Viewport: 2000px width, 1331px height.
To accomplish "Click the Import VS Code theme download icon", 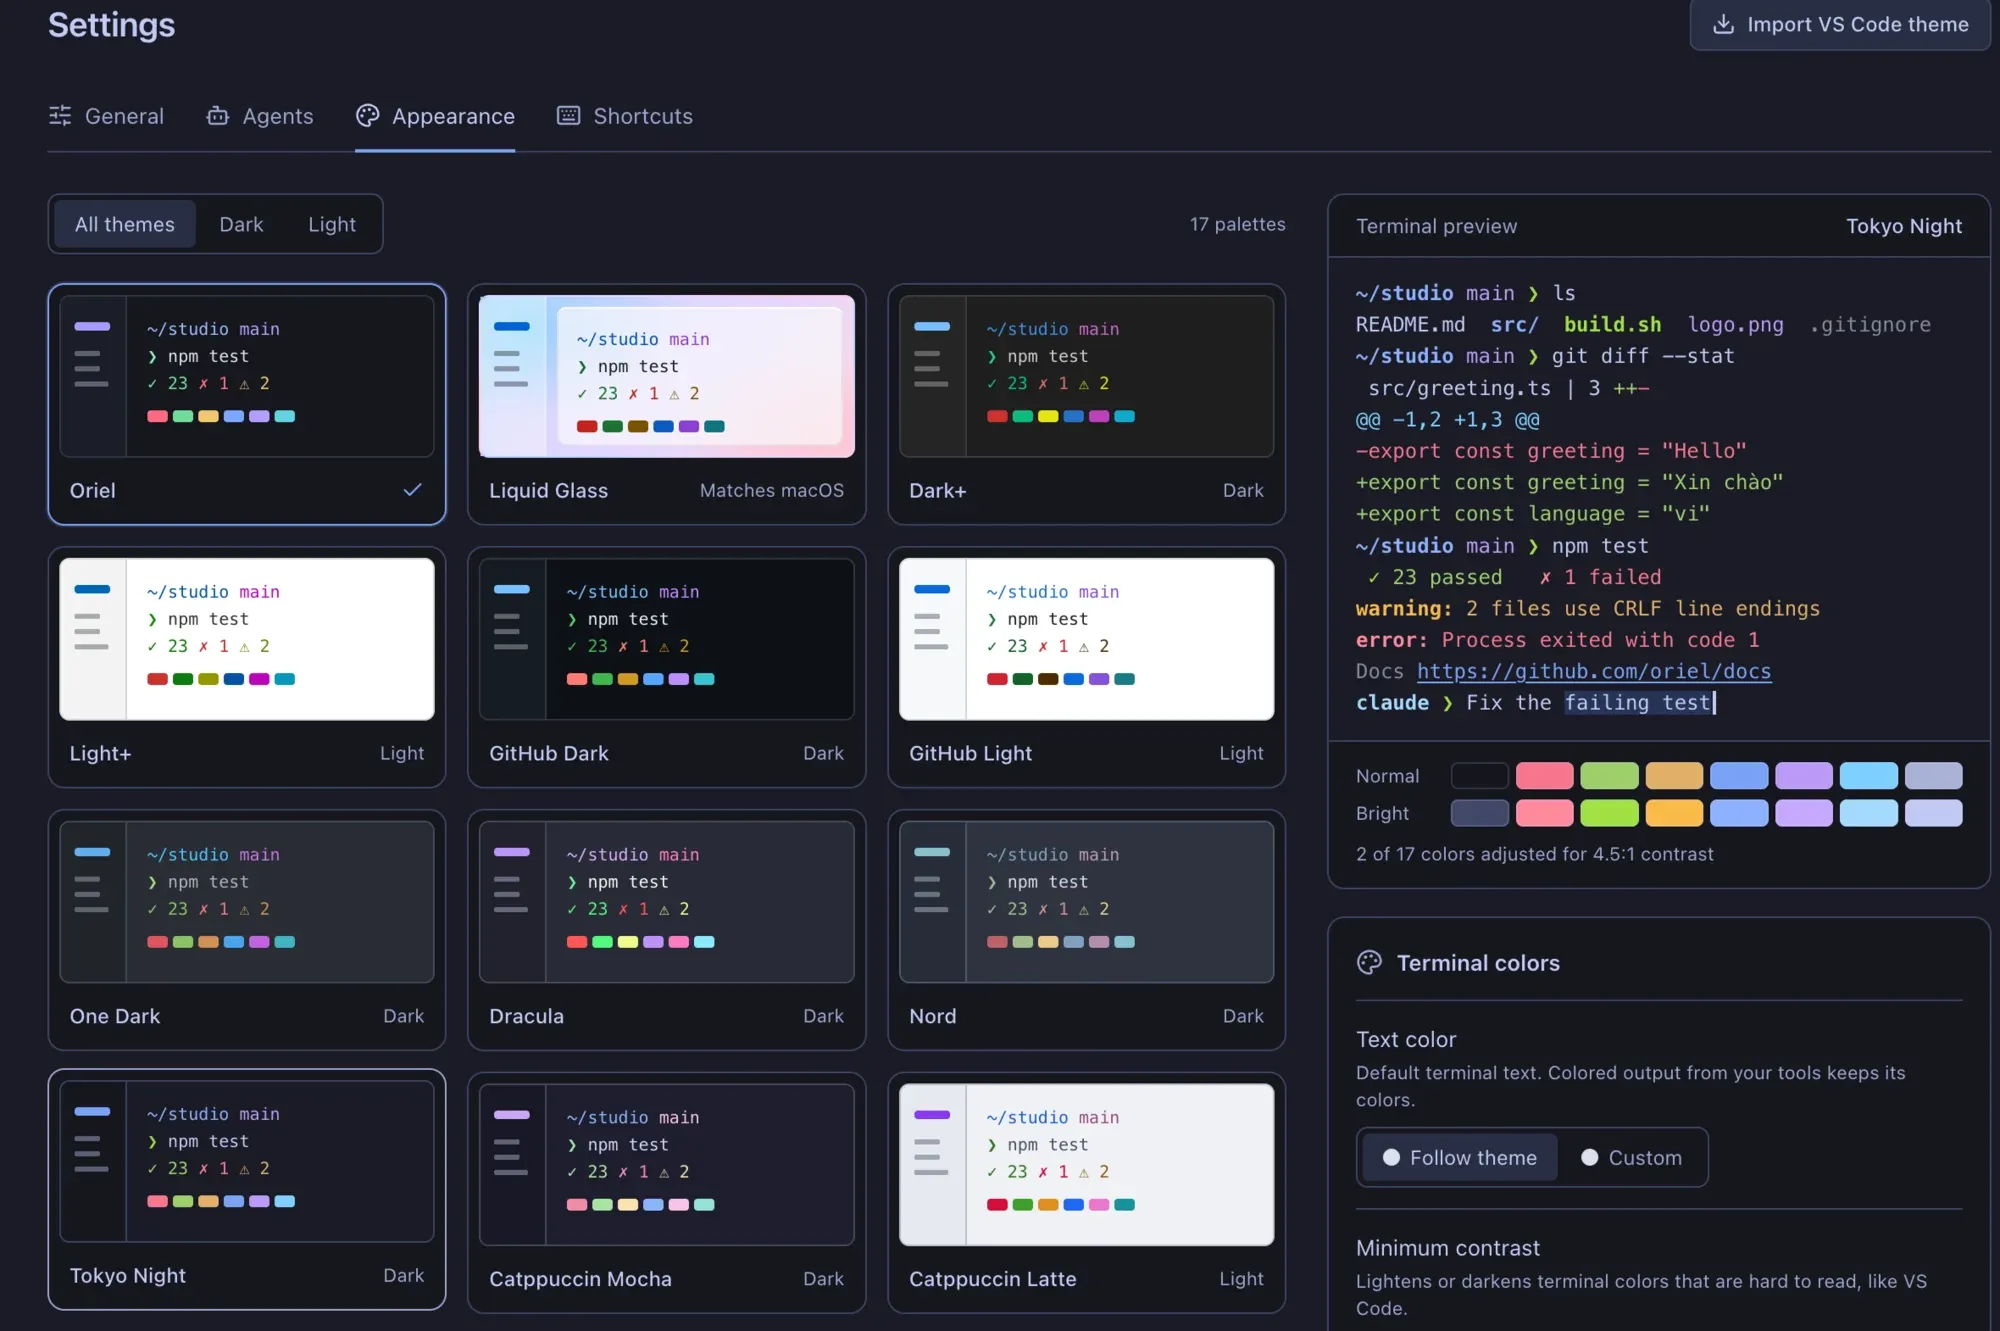I will 1723,24.
